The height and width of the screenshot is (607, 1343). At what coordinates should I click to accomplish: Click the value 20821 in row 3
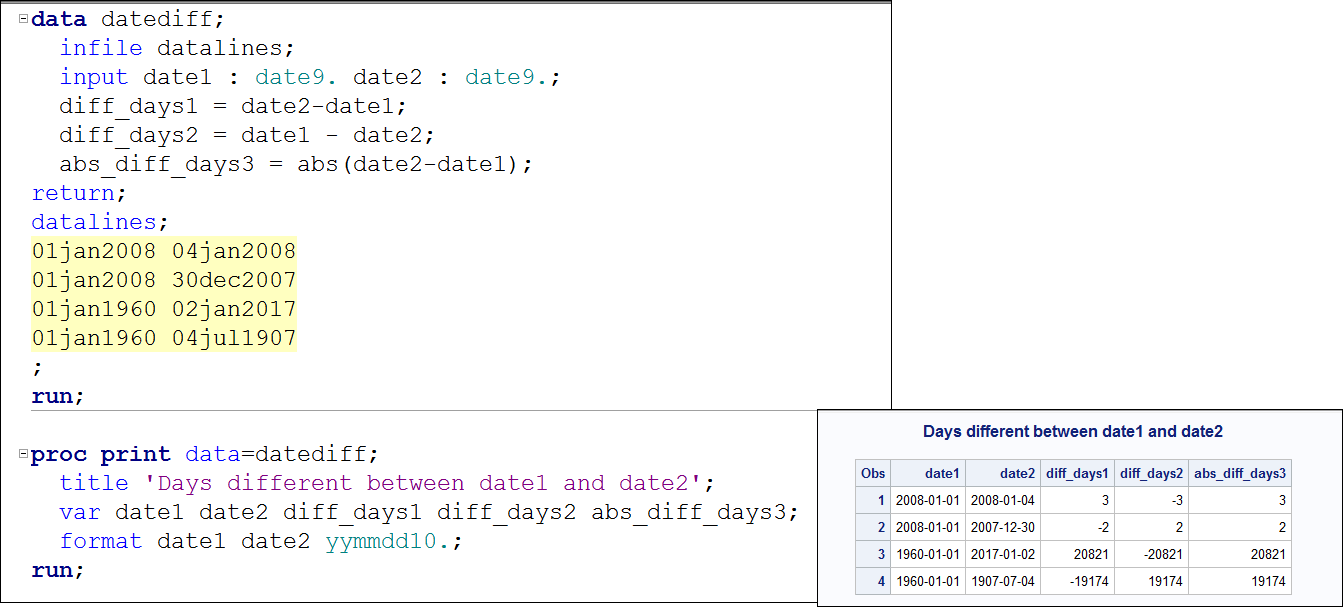pyautogui.click(x=1093, y=553)
